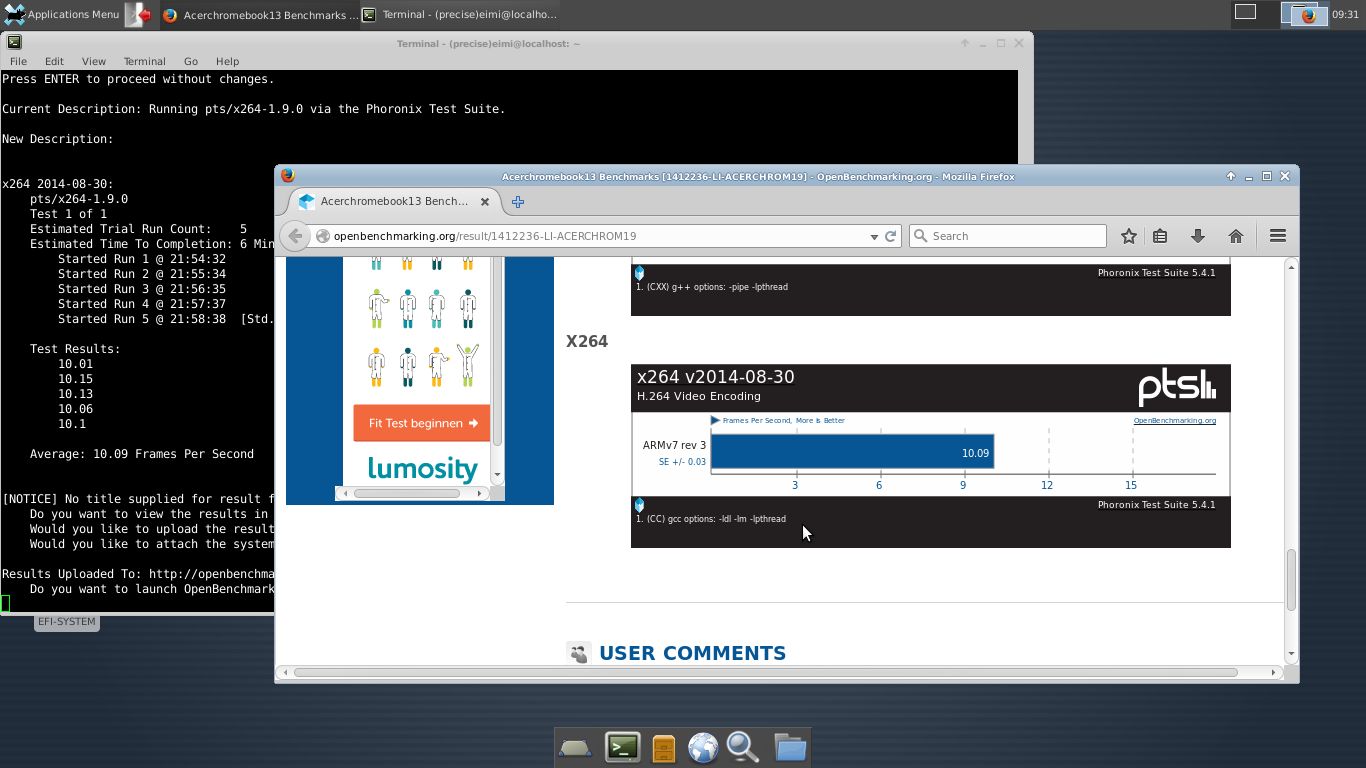Reload the OpenBenchmarking result page
This screenshot has width=1366, height=768.
tap(890, 236)
